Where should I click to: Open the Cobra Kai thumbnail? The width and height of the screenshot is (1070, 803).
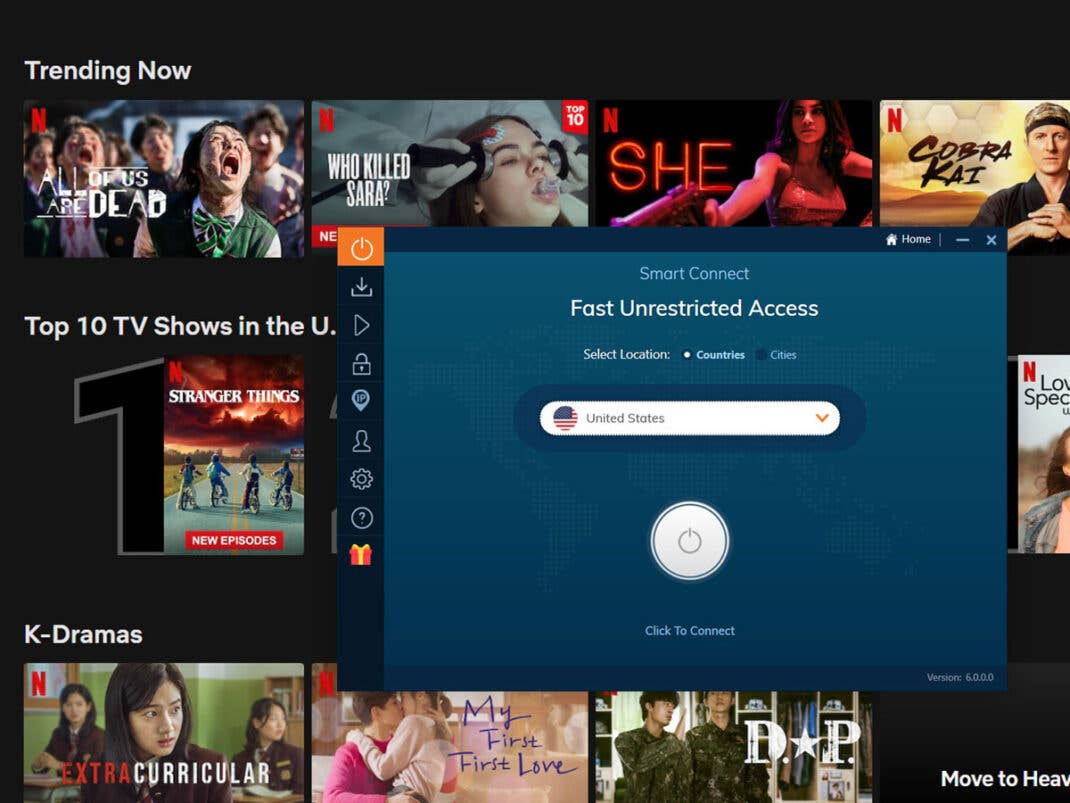(974, 176)
